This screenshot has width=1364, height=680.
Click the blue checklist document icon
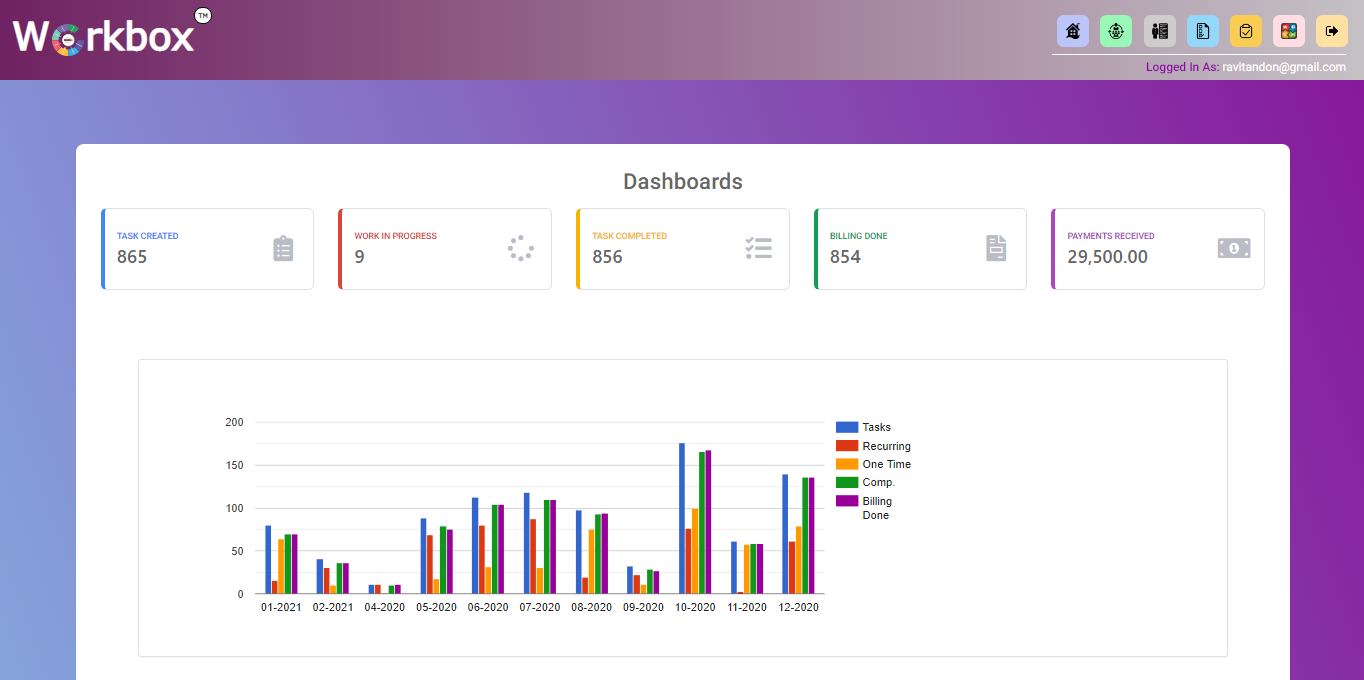[x=1203, y=31]
